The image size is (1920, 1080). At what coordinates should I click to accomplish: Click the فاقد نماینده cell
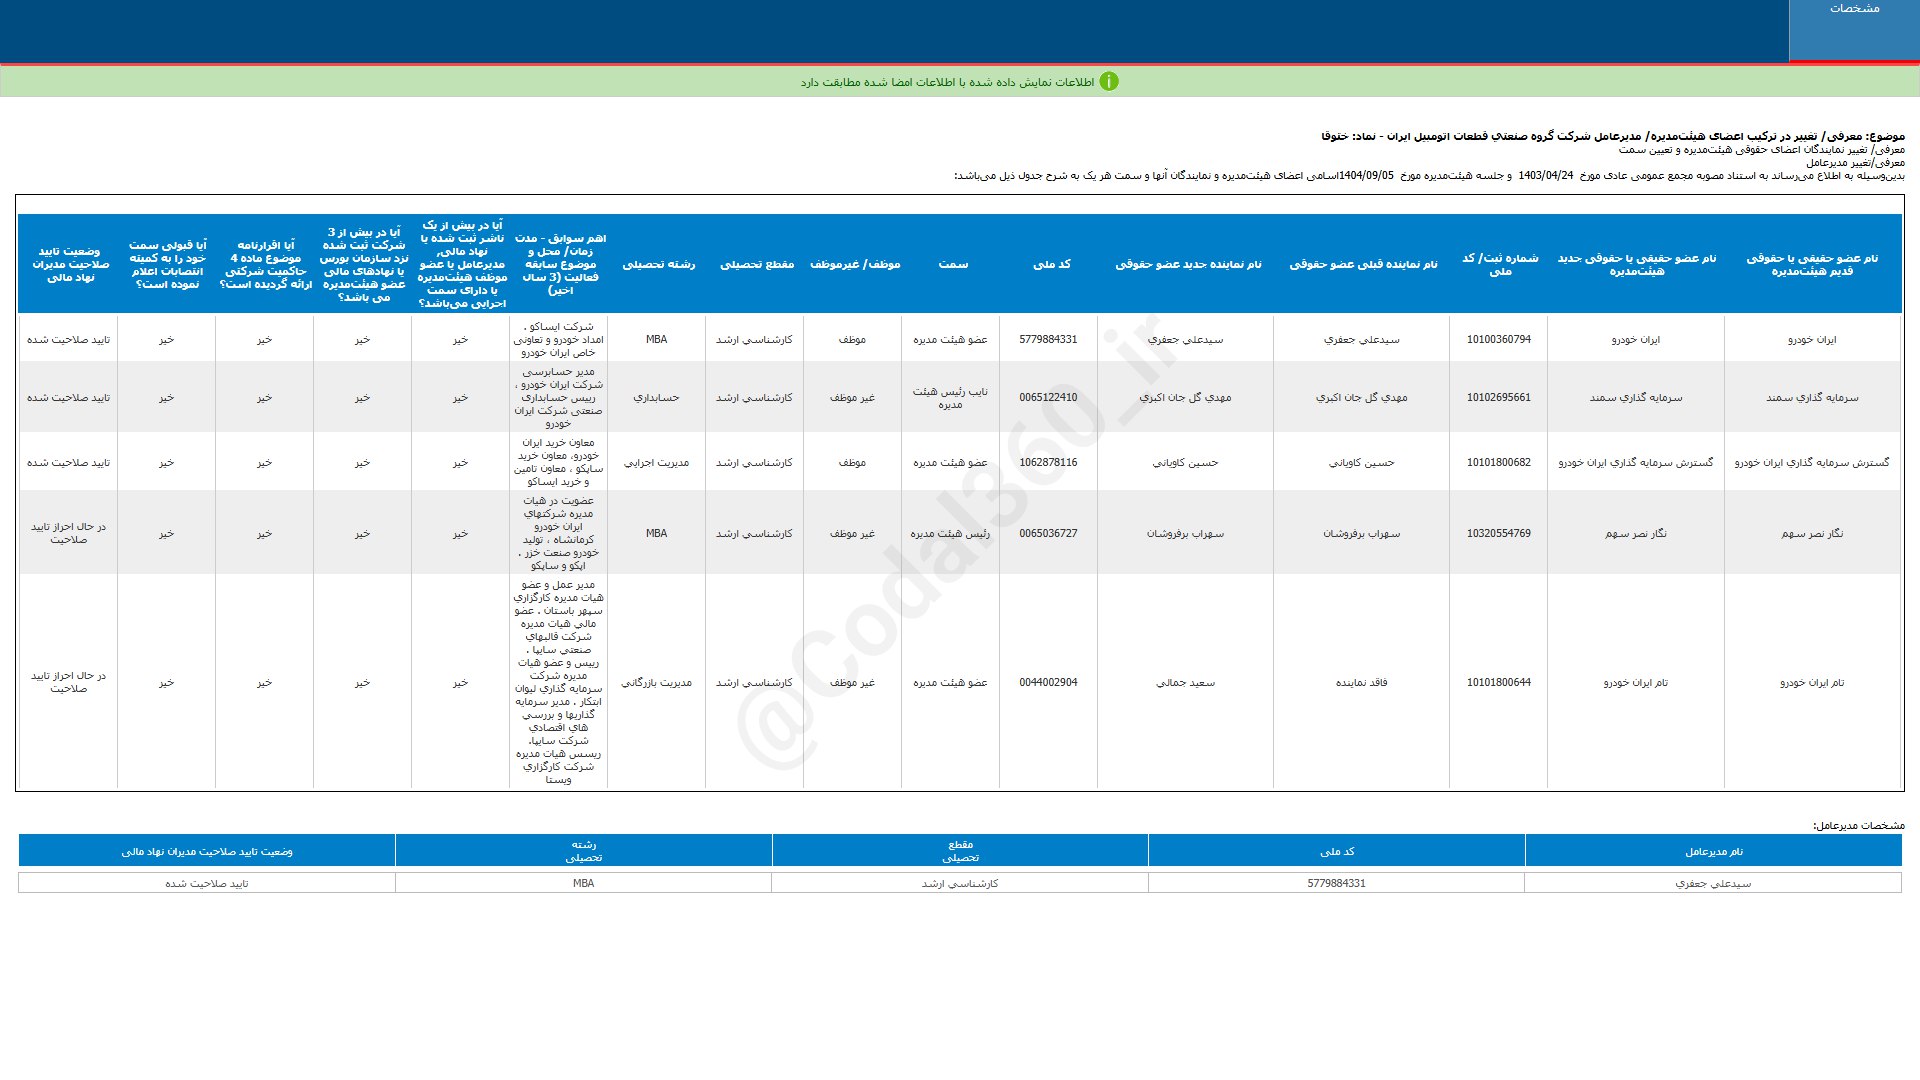pyautogui.click(x=1361, y=683)
